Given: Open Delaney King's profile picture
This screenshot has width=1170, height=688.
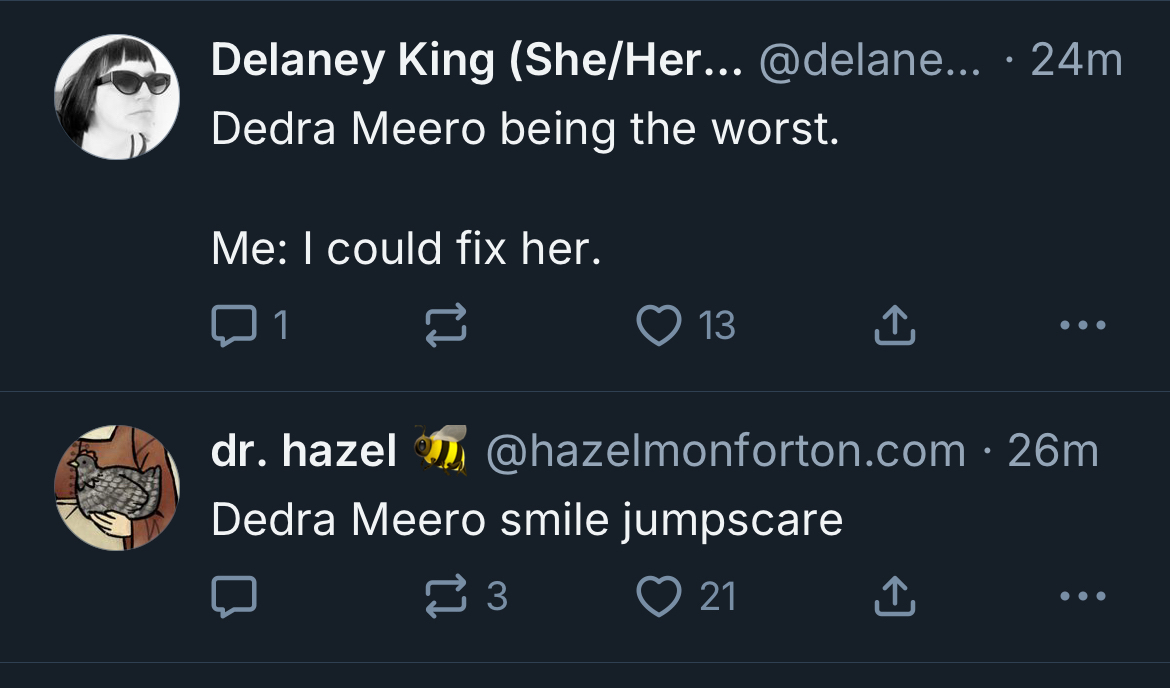Looking at the screenshot, I should coord(117,96).
